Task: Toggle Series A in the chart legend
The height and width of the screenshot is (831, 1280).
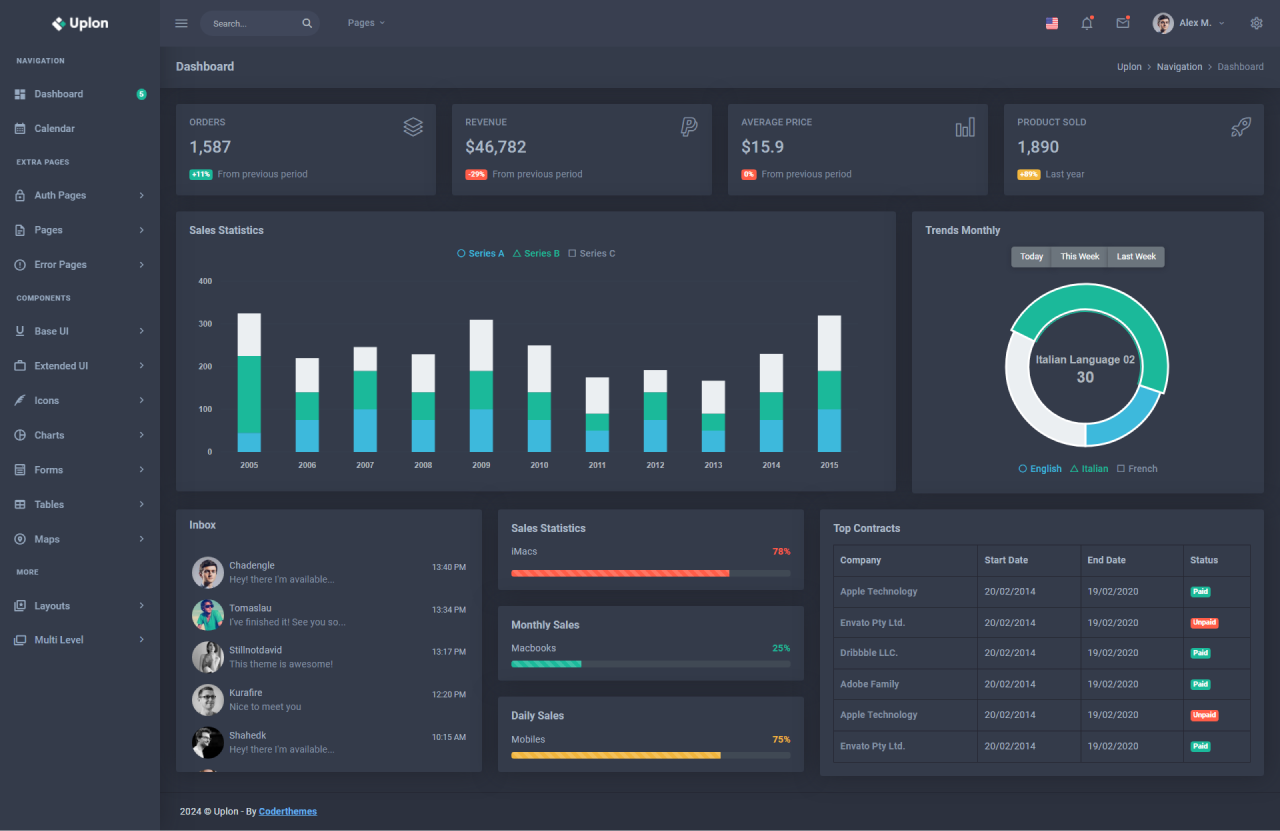Action: 481,254
